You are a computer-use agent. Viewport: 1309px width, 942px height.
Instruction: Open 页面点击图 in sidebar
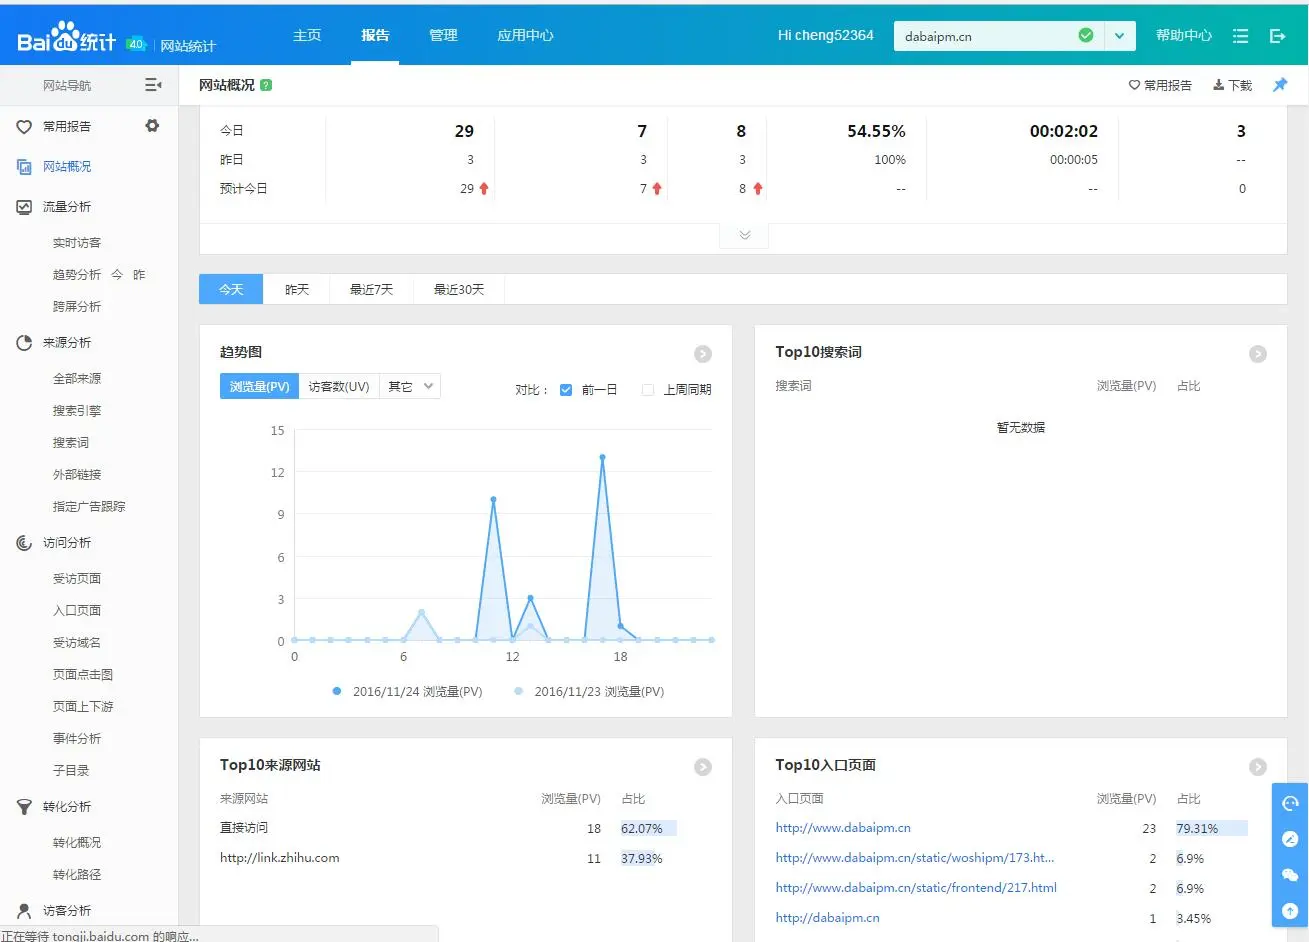(x=83, y=675)
